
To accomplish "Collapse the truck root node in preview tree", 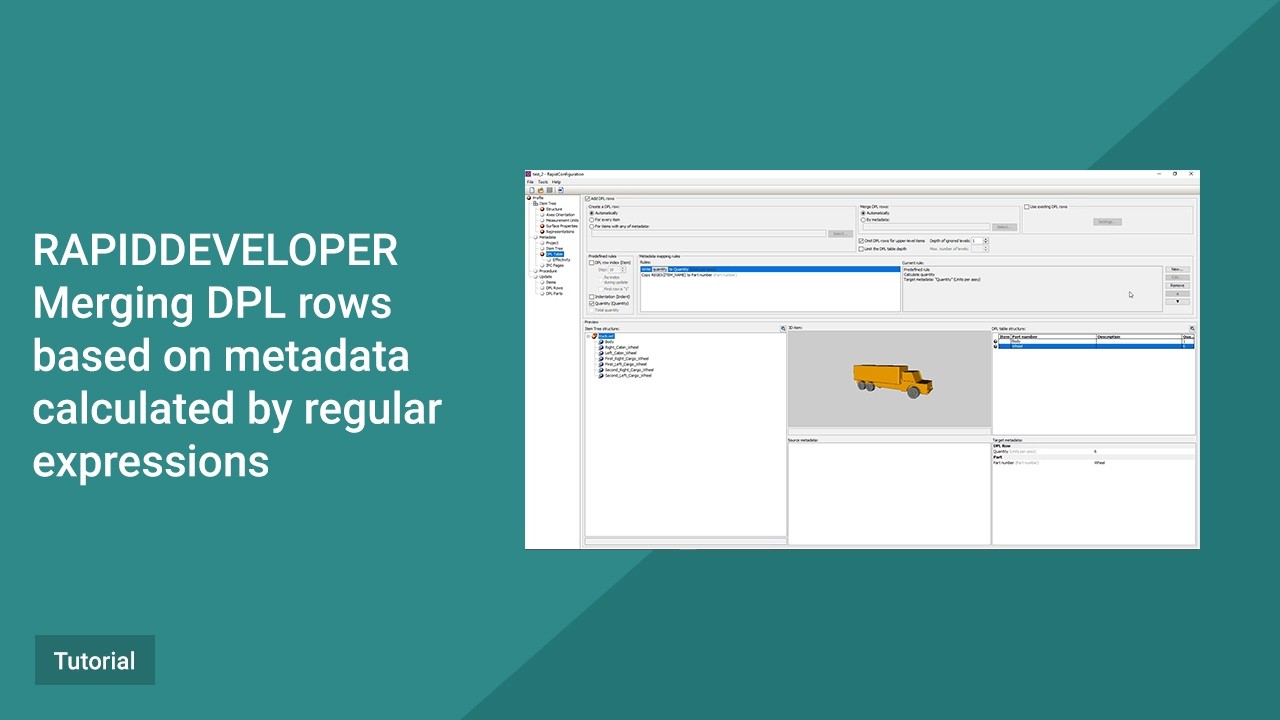I will [588, 336].
